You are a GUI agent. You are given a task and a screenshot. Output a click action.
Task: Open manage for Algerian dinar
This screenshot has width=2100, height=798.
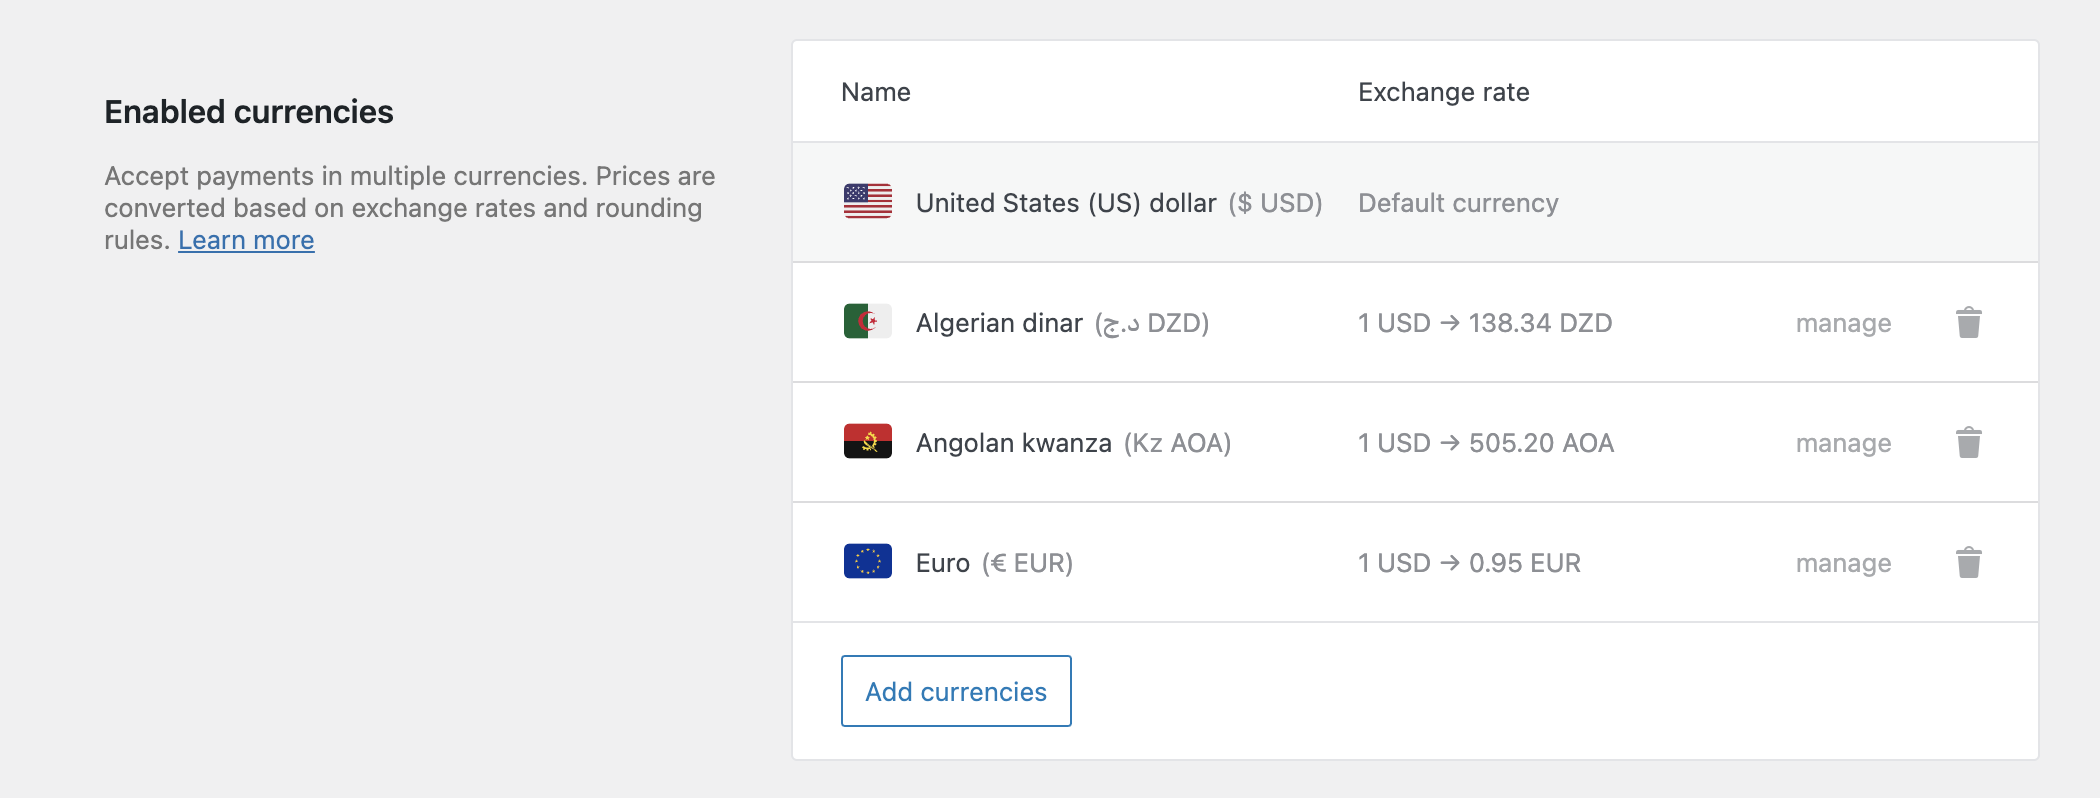[1843, 323]
